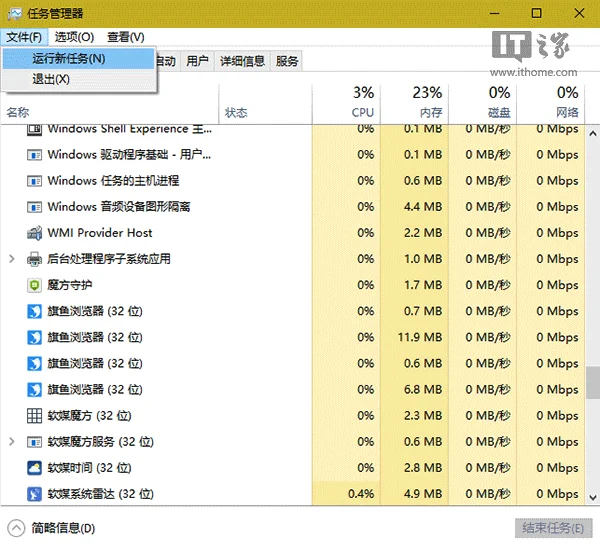Viewport: 600px width, 551px height.
Task: Click the 软媒系统雷达 icon
Action: (34, 494)
